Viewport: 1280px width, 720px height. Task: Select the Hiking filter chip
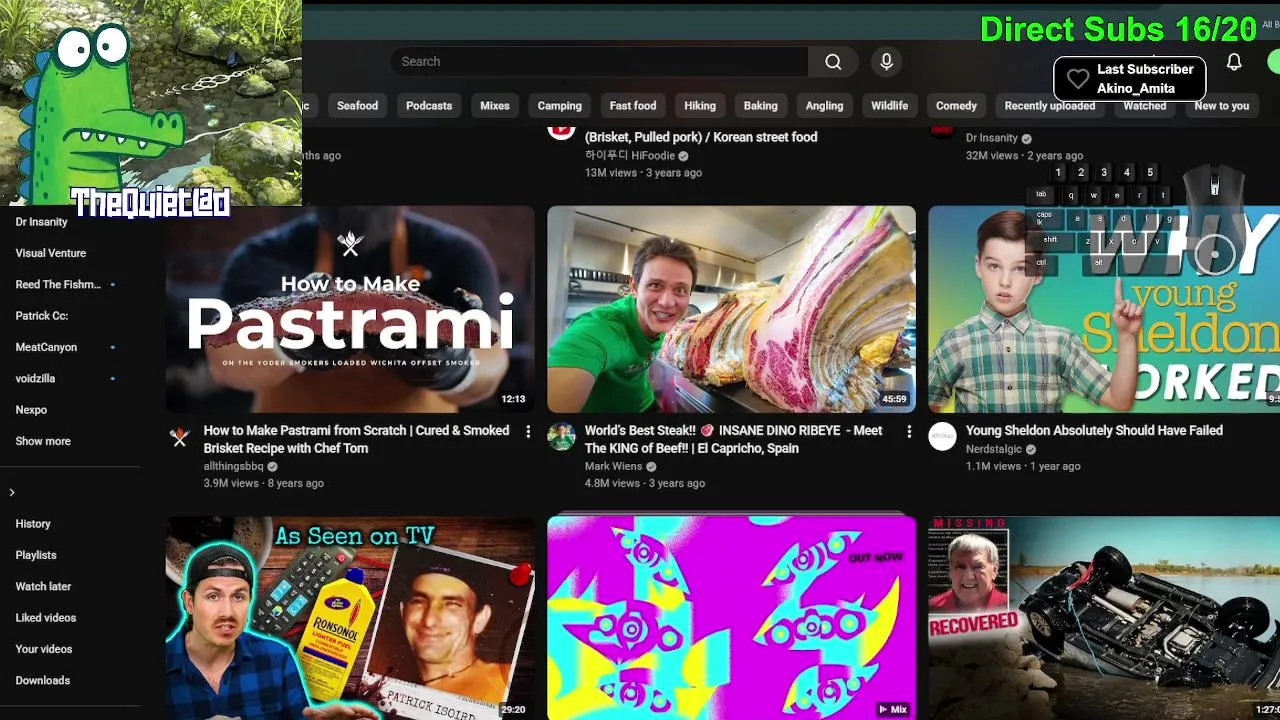pyautogui.click(x=700, y=105)
